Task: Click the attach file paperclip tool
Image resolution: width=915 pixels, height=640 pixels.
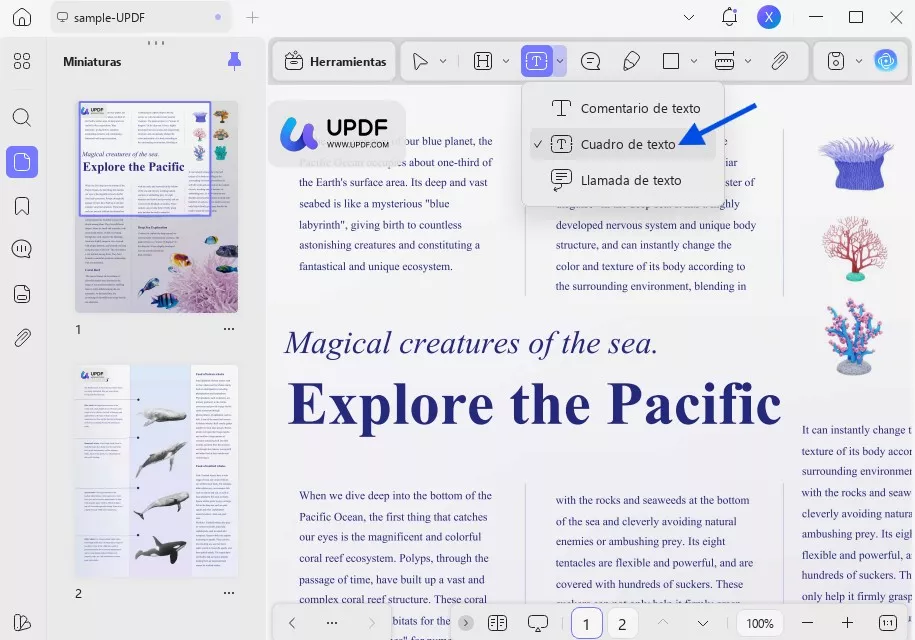Action: (780, 61)
